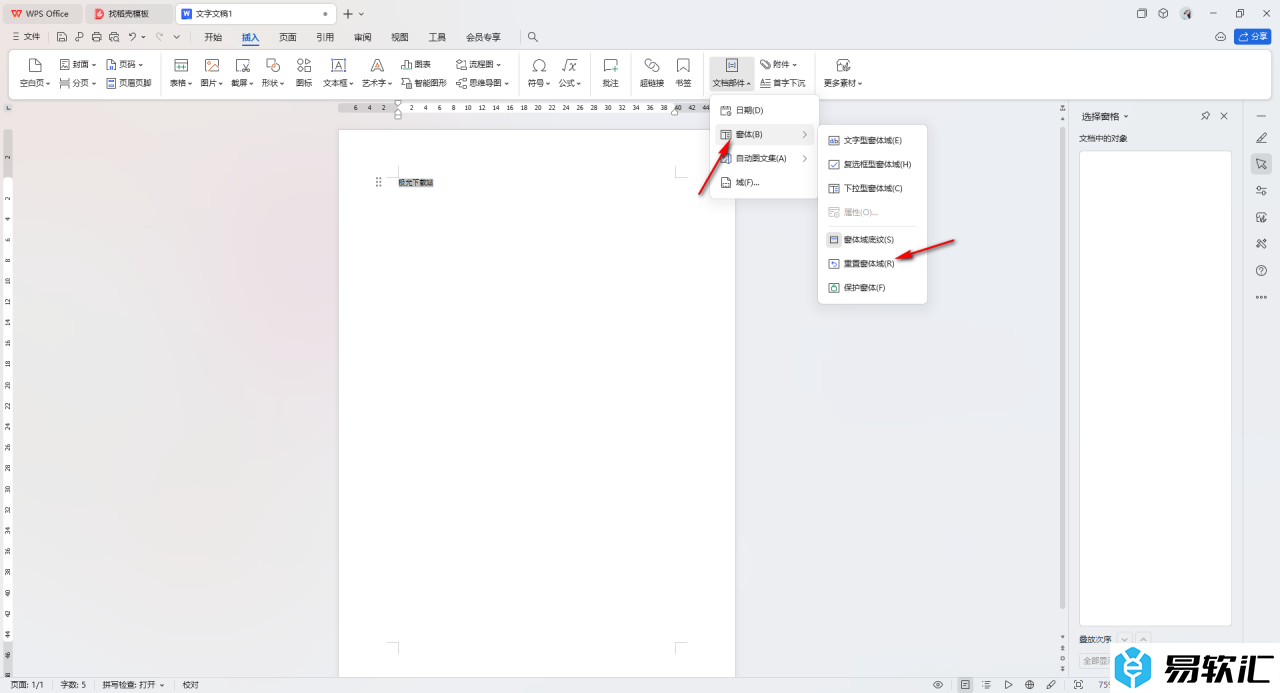This screenshot has height=693, width=1280.
Task: Open the 审阅 ribbon tab
Action: tap(362, 37)
